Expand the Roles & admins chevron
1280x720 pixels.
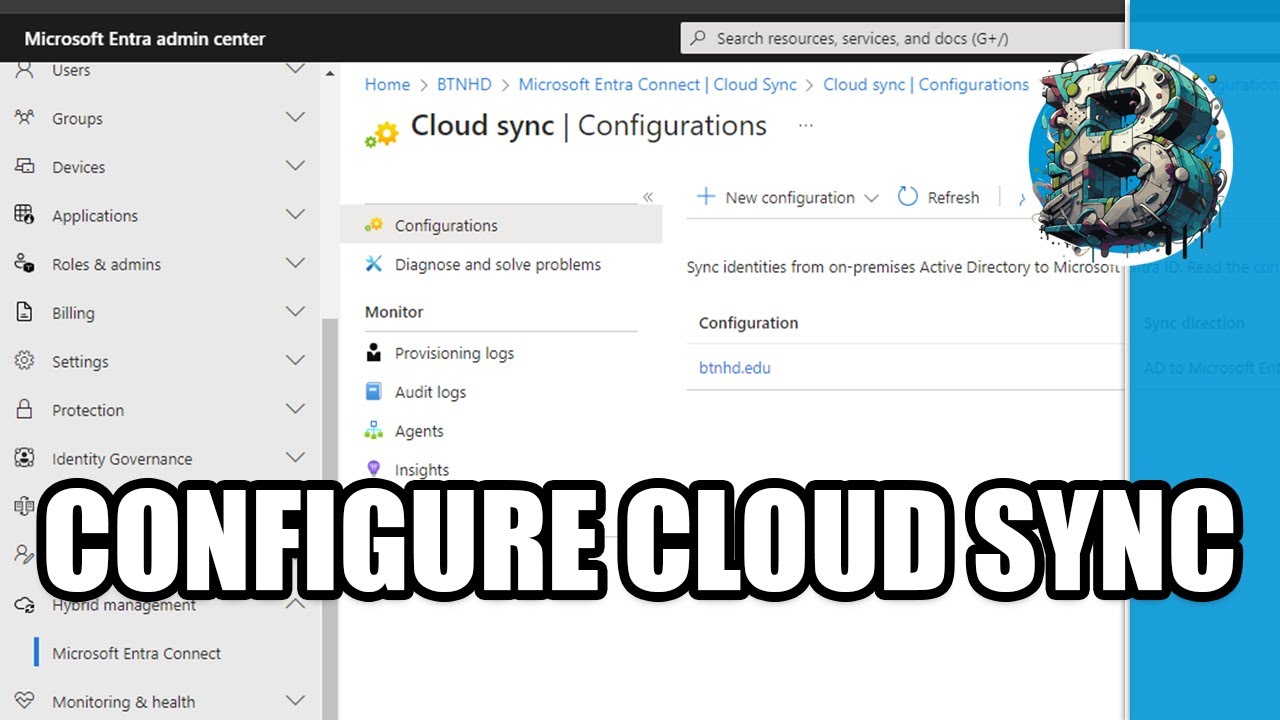[x=295, y=263]
